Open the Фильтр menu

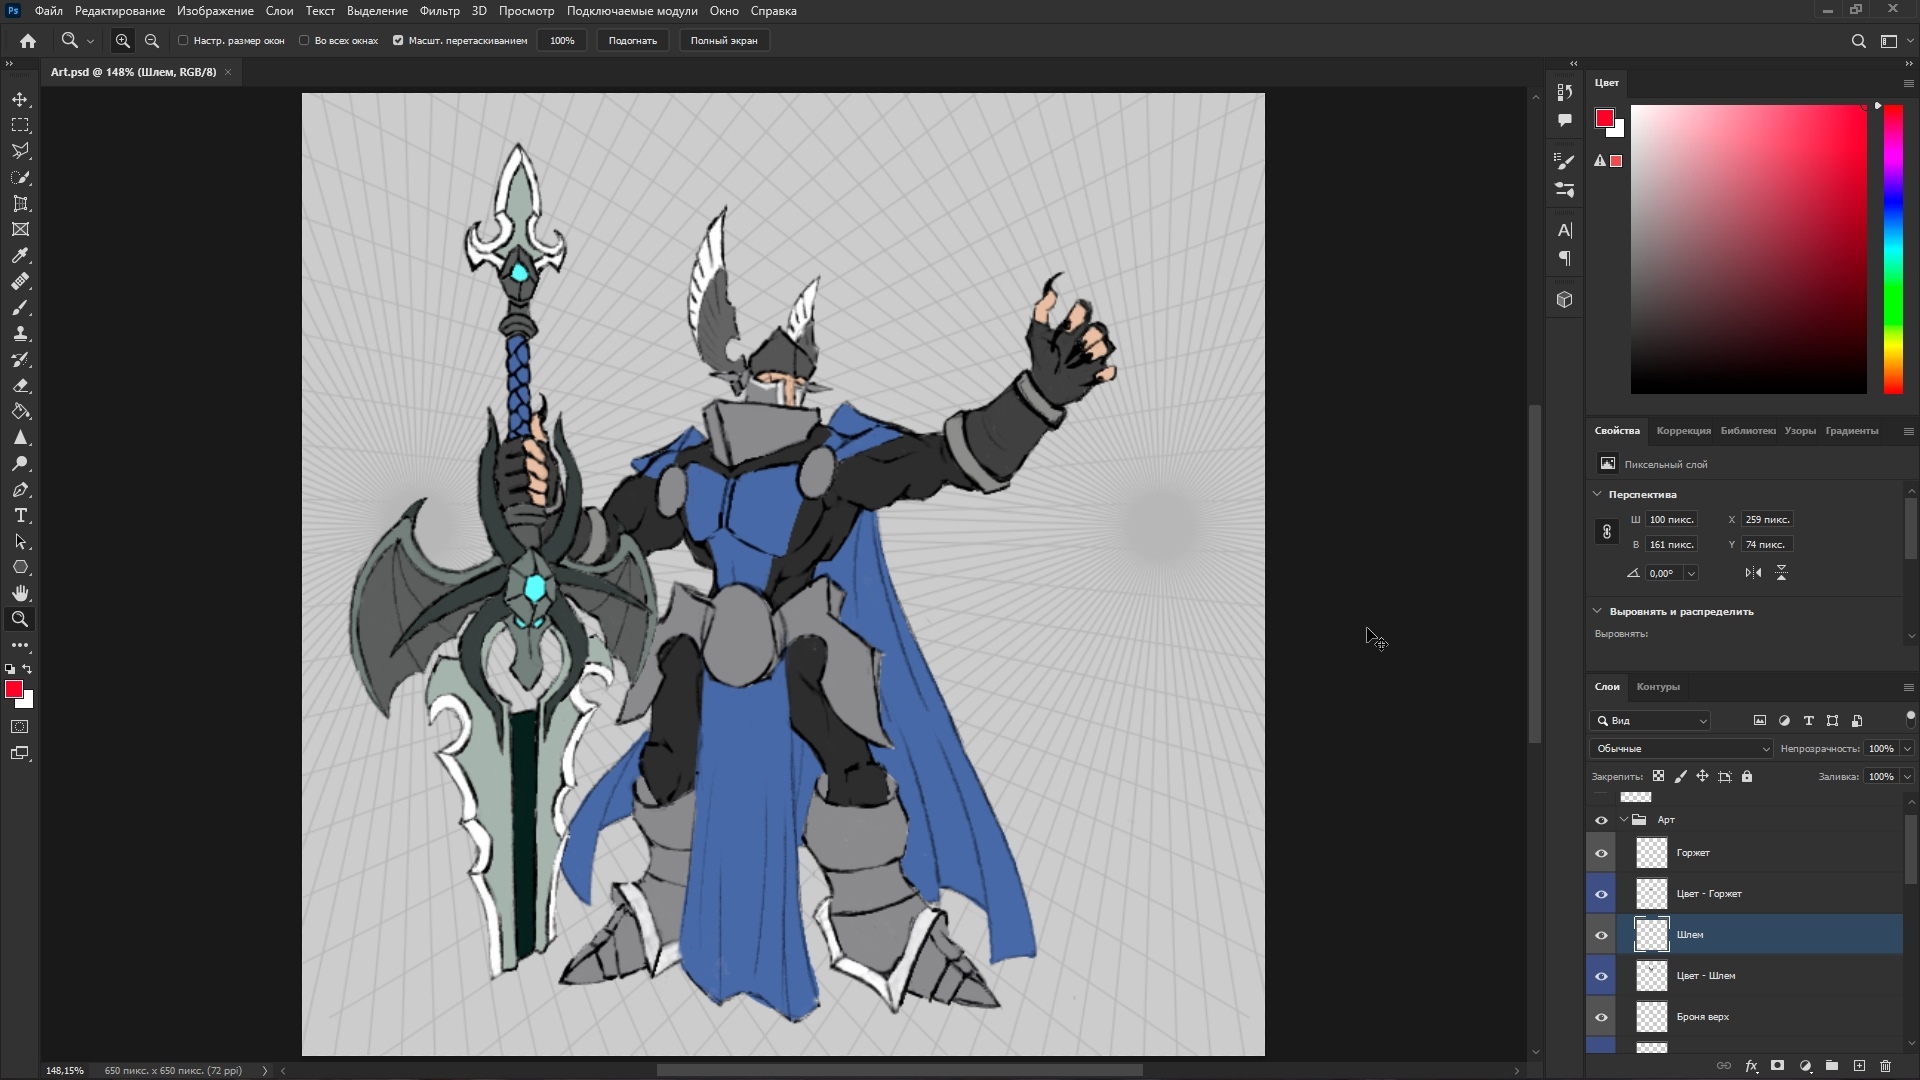(439, 11)
